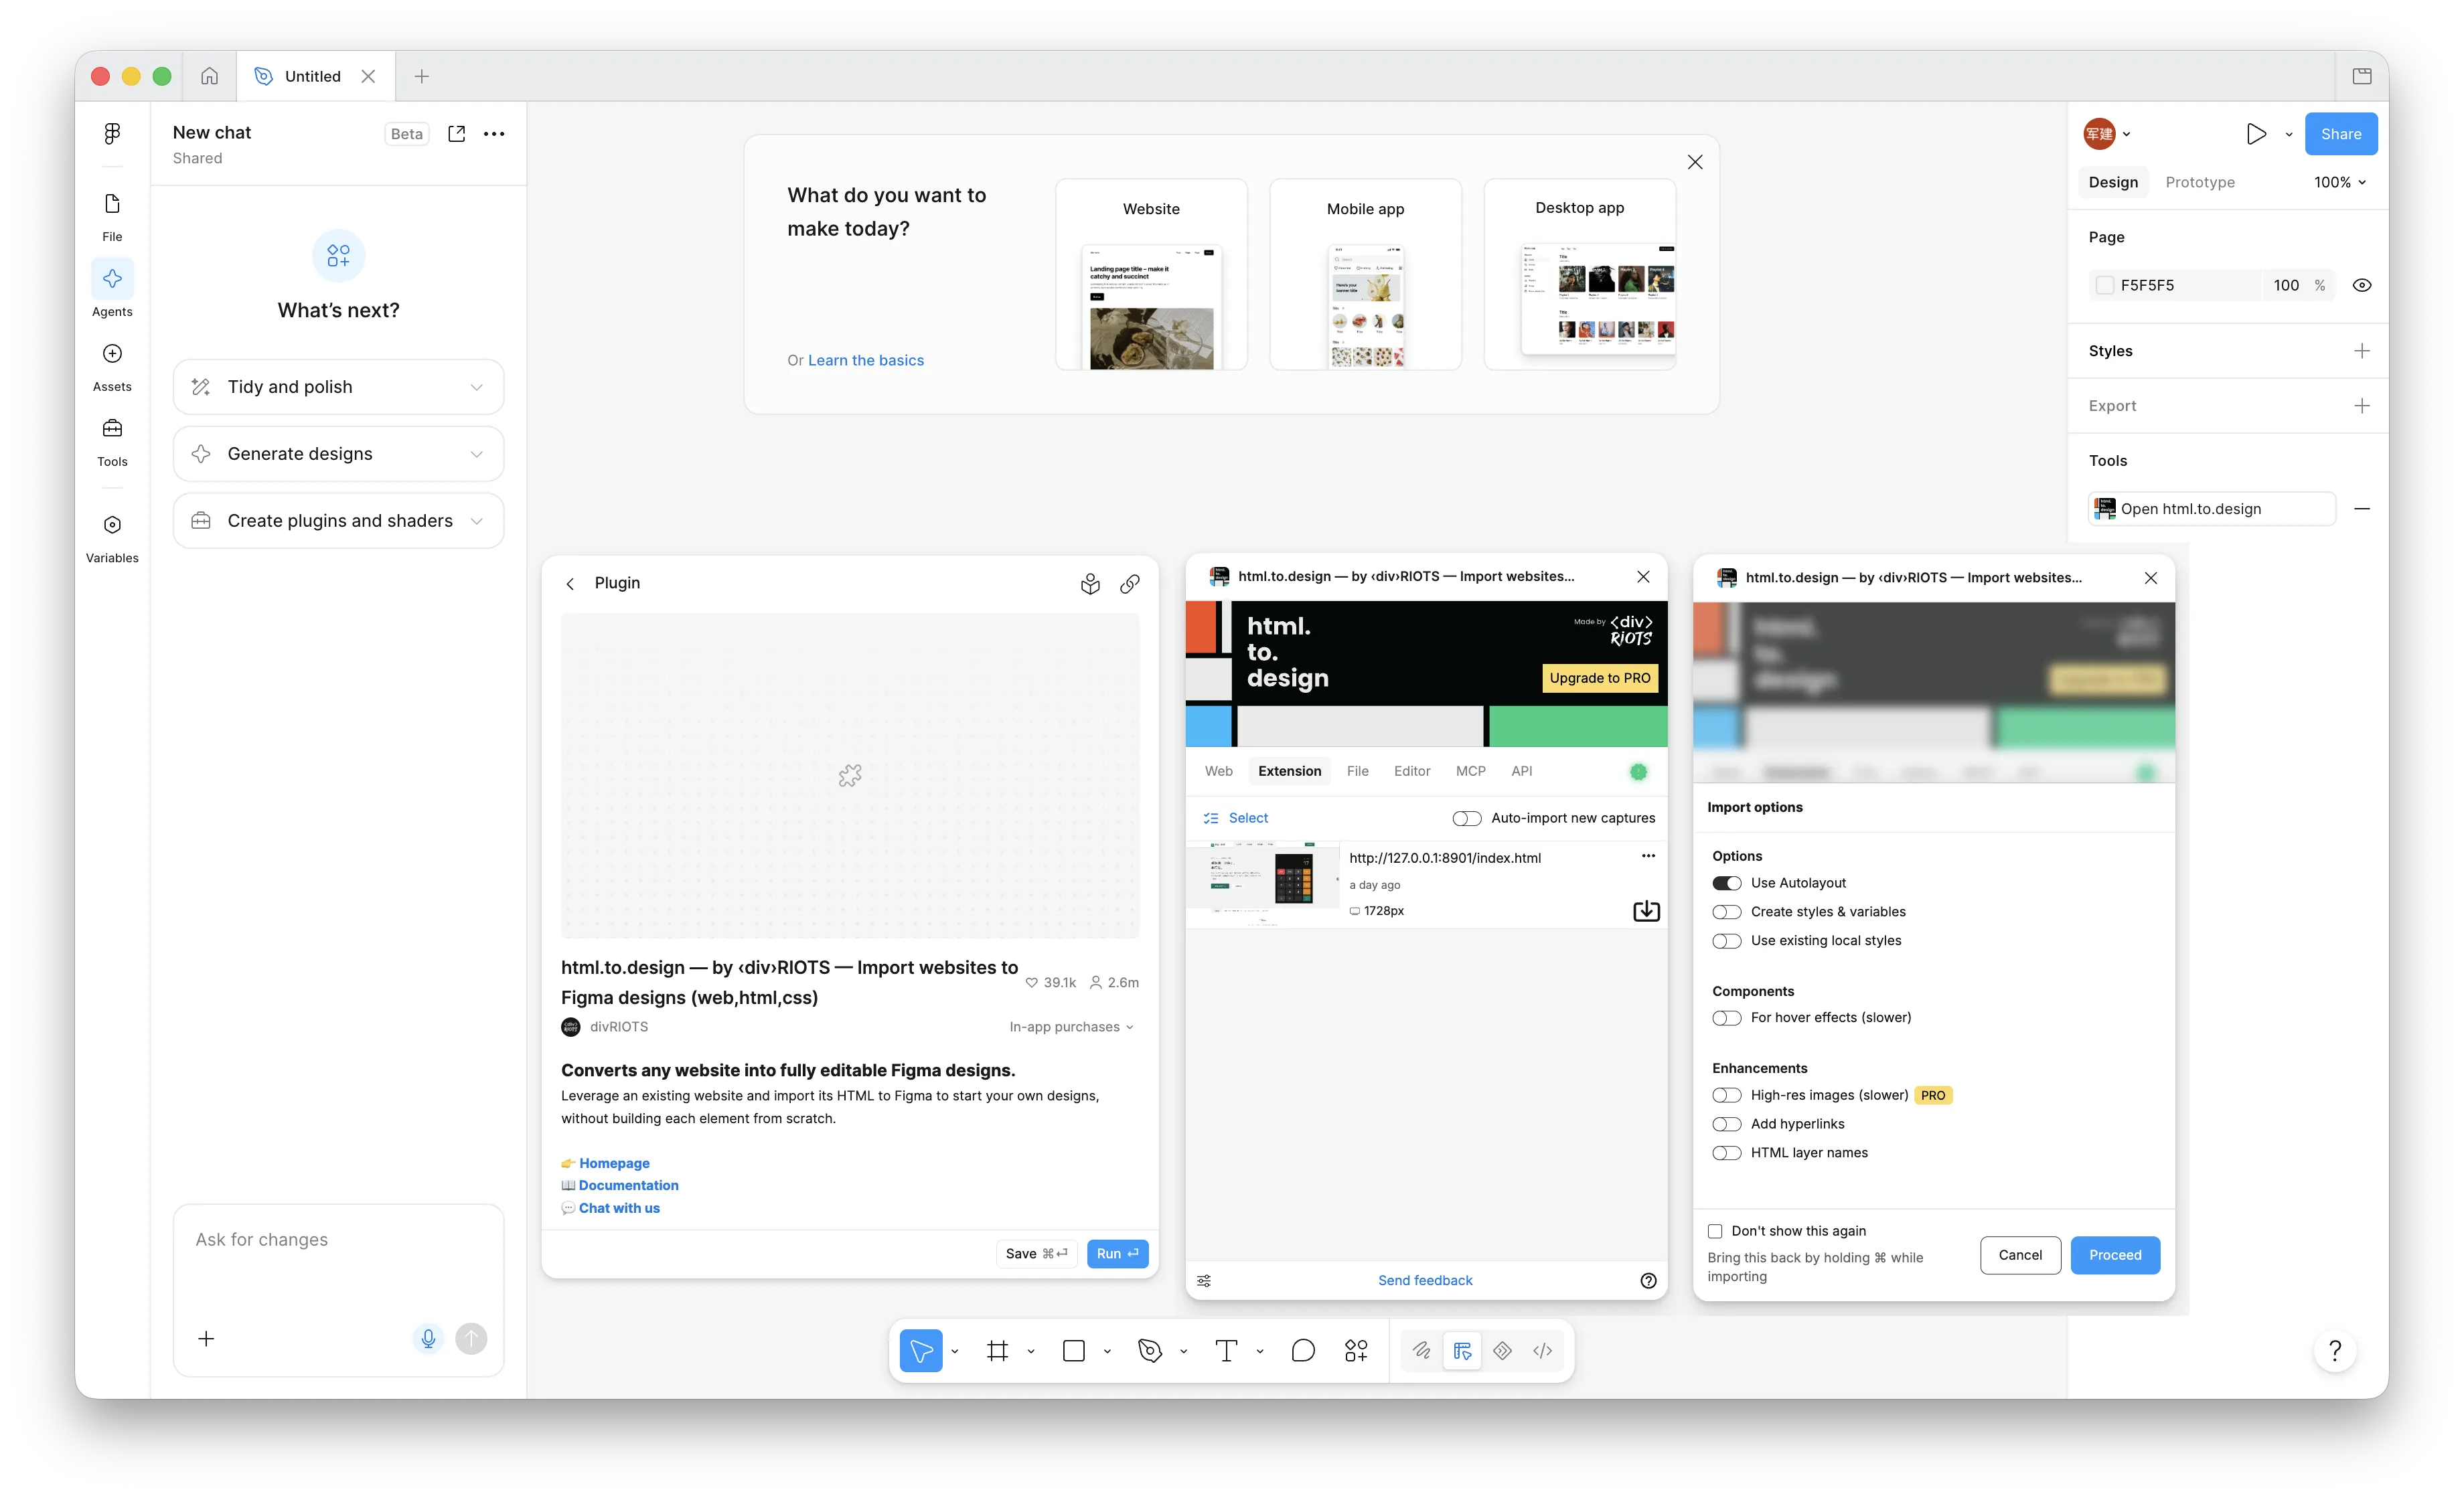This screenshot has height=1498, width=2464.
Task: Click the Share button
Action: pos(2340,134)
